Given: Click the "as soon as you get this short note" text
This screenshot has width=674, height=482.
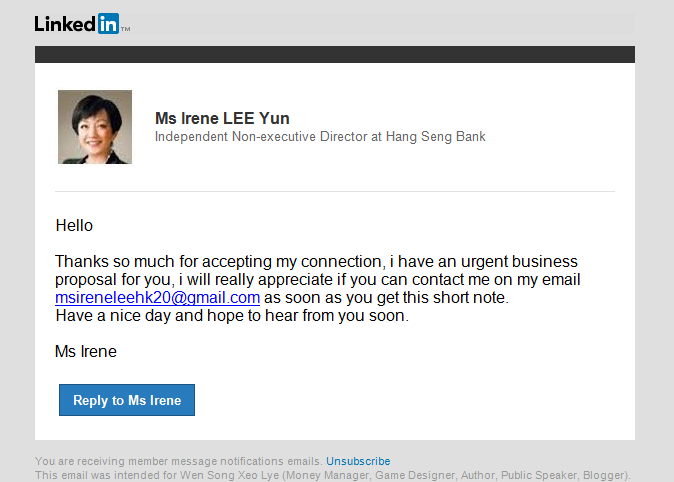Looking at the screenshot, I should pyautogui.click(x=386, y=298).
